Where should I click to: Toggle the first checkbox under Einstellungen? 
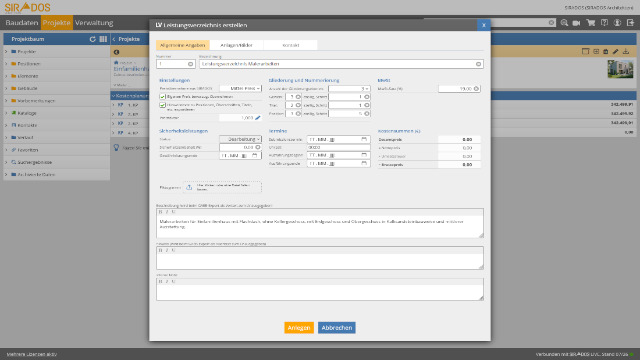point(162,97)
